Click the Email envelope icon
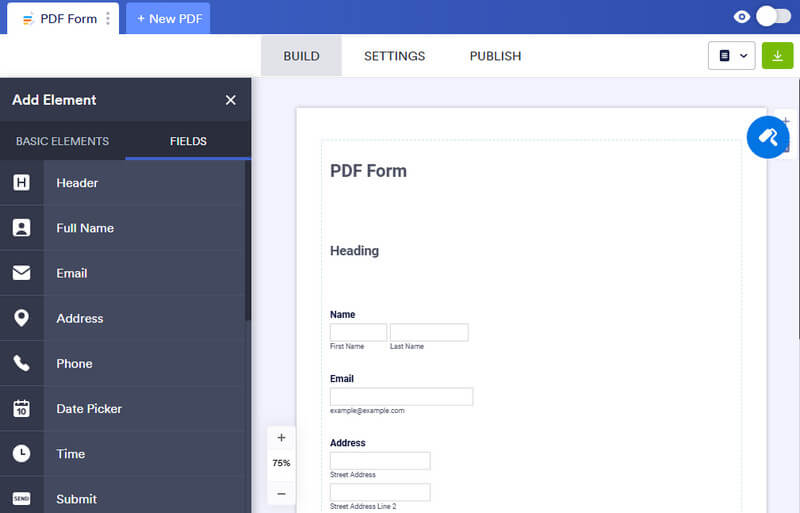This screenshot has height=513, width=800. tap(21, 273)
